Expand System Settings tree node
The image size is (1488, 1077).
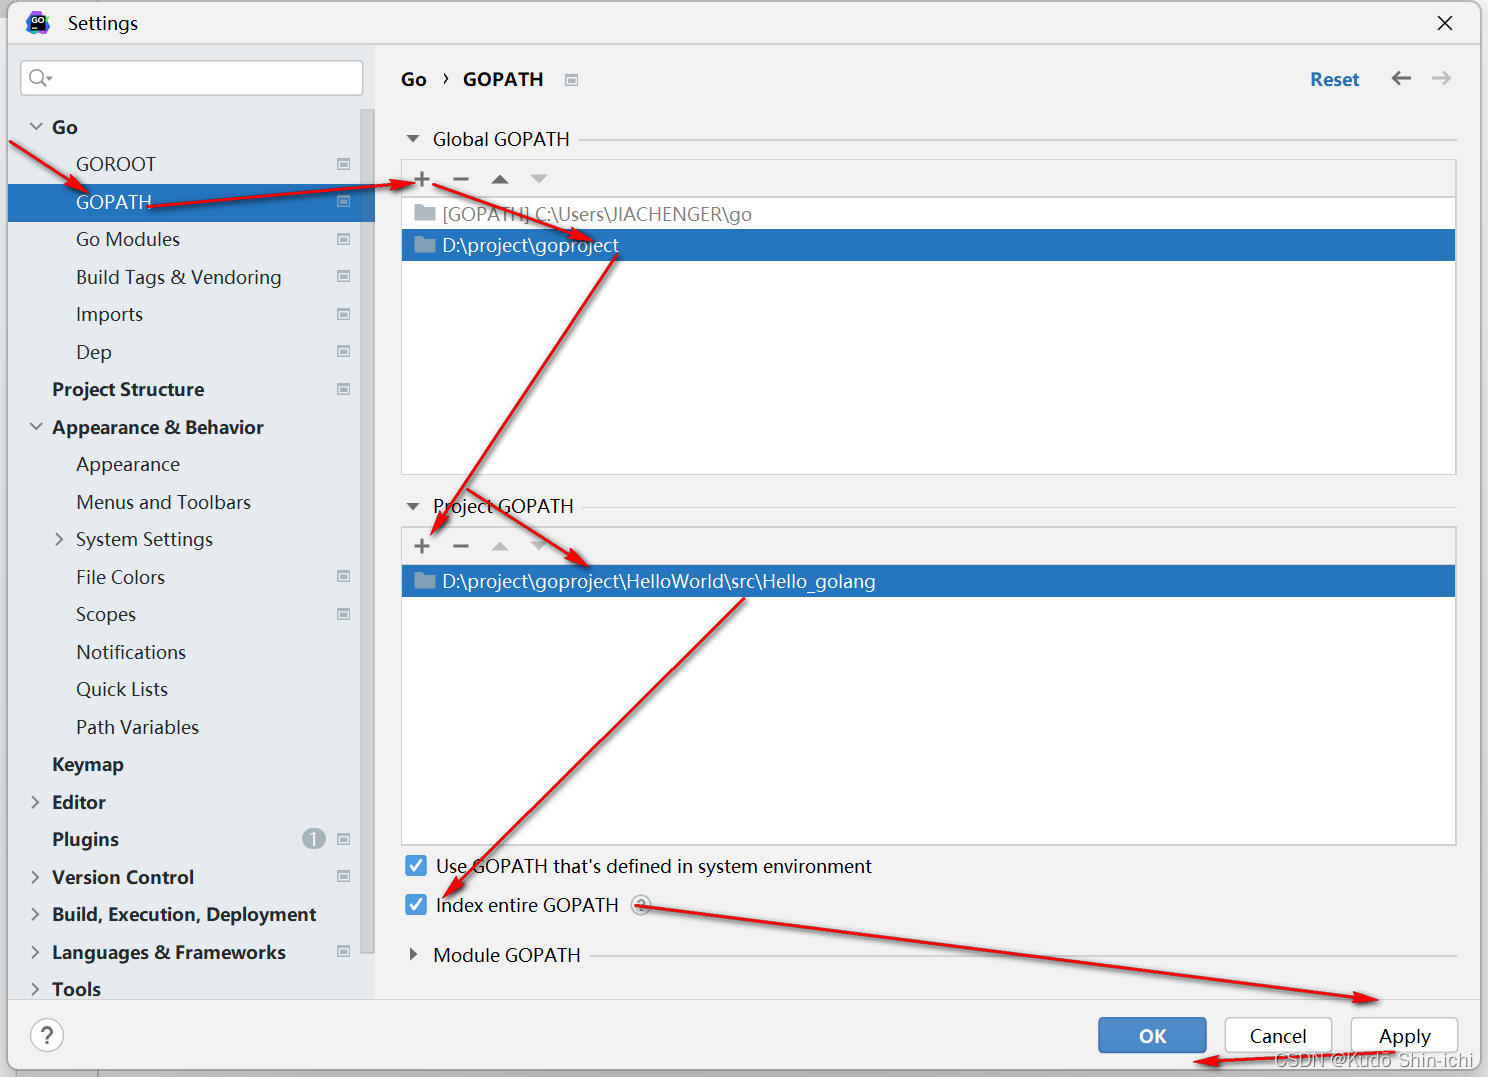coord(59,539)
